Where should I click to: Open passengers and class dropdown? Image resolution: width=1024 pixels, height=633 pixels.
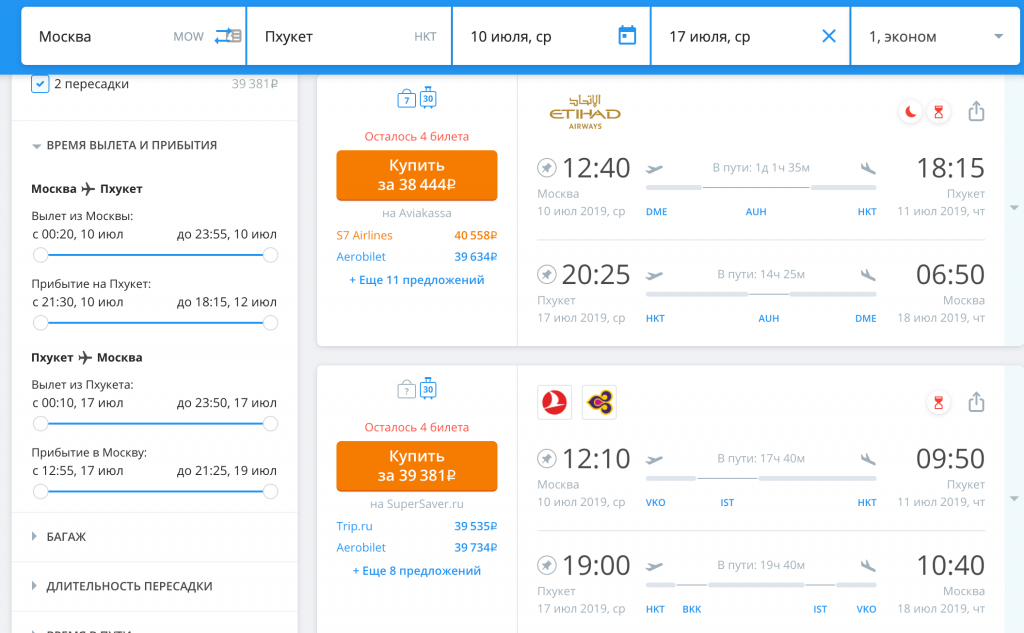coord(935,37)
